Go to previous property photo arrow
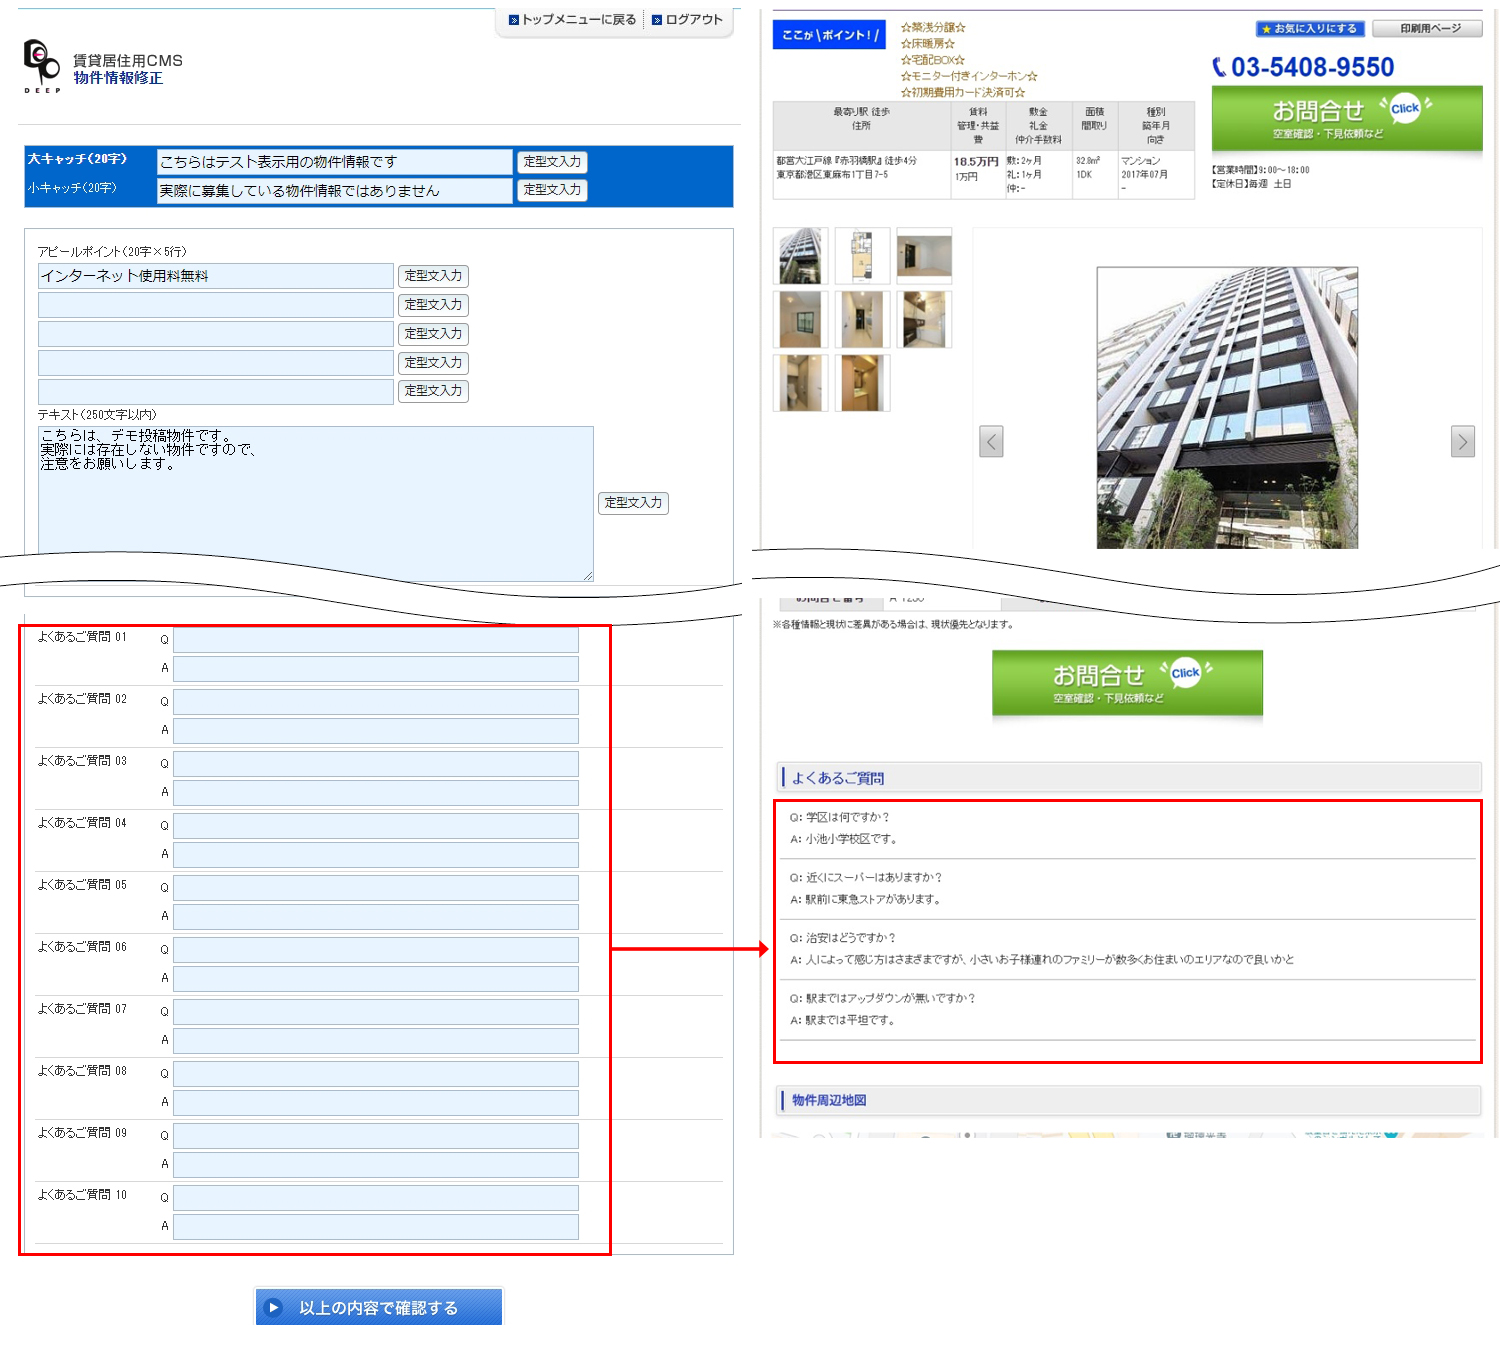1500x1350 pixels. click(x=991, y=441)
